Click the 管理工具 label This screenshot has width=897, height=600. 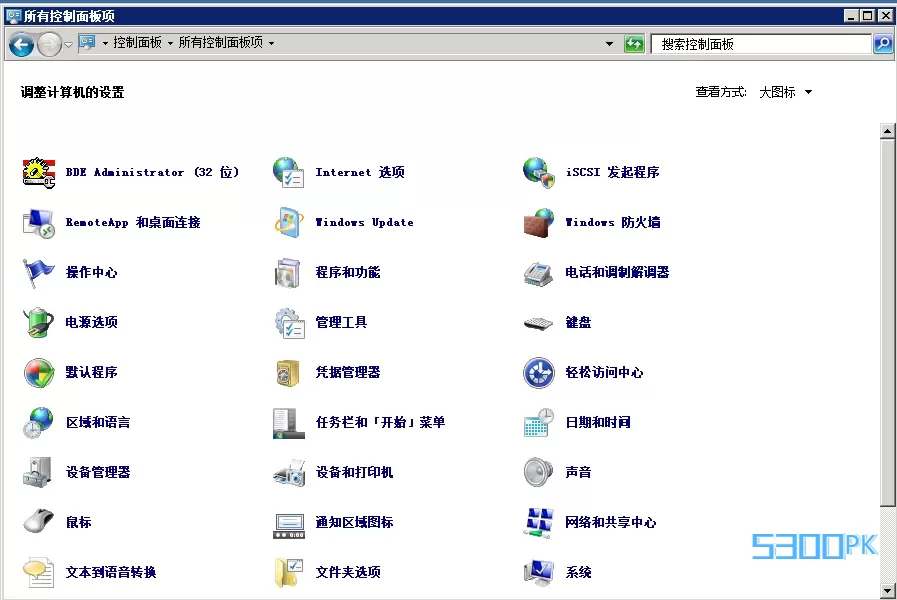341,322
